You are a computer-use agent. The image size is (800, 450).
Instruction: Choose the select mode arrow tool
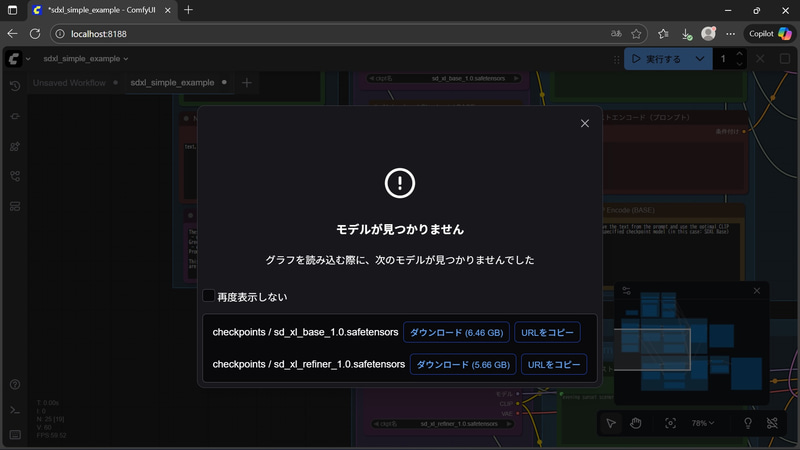point(611,423)
